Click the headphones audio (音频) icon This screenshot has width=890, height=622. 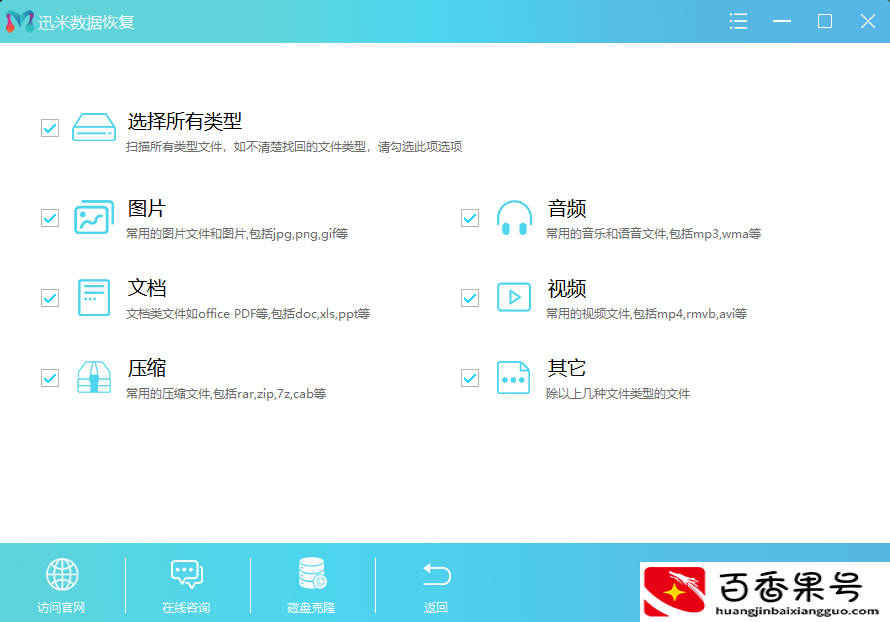(x=514, y=218)
